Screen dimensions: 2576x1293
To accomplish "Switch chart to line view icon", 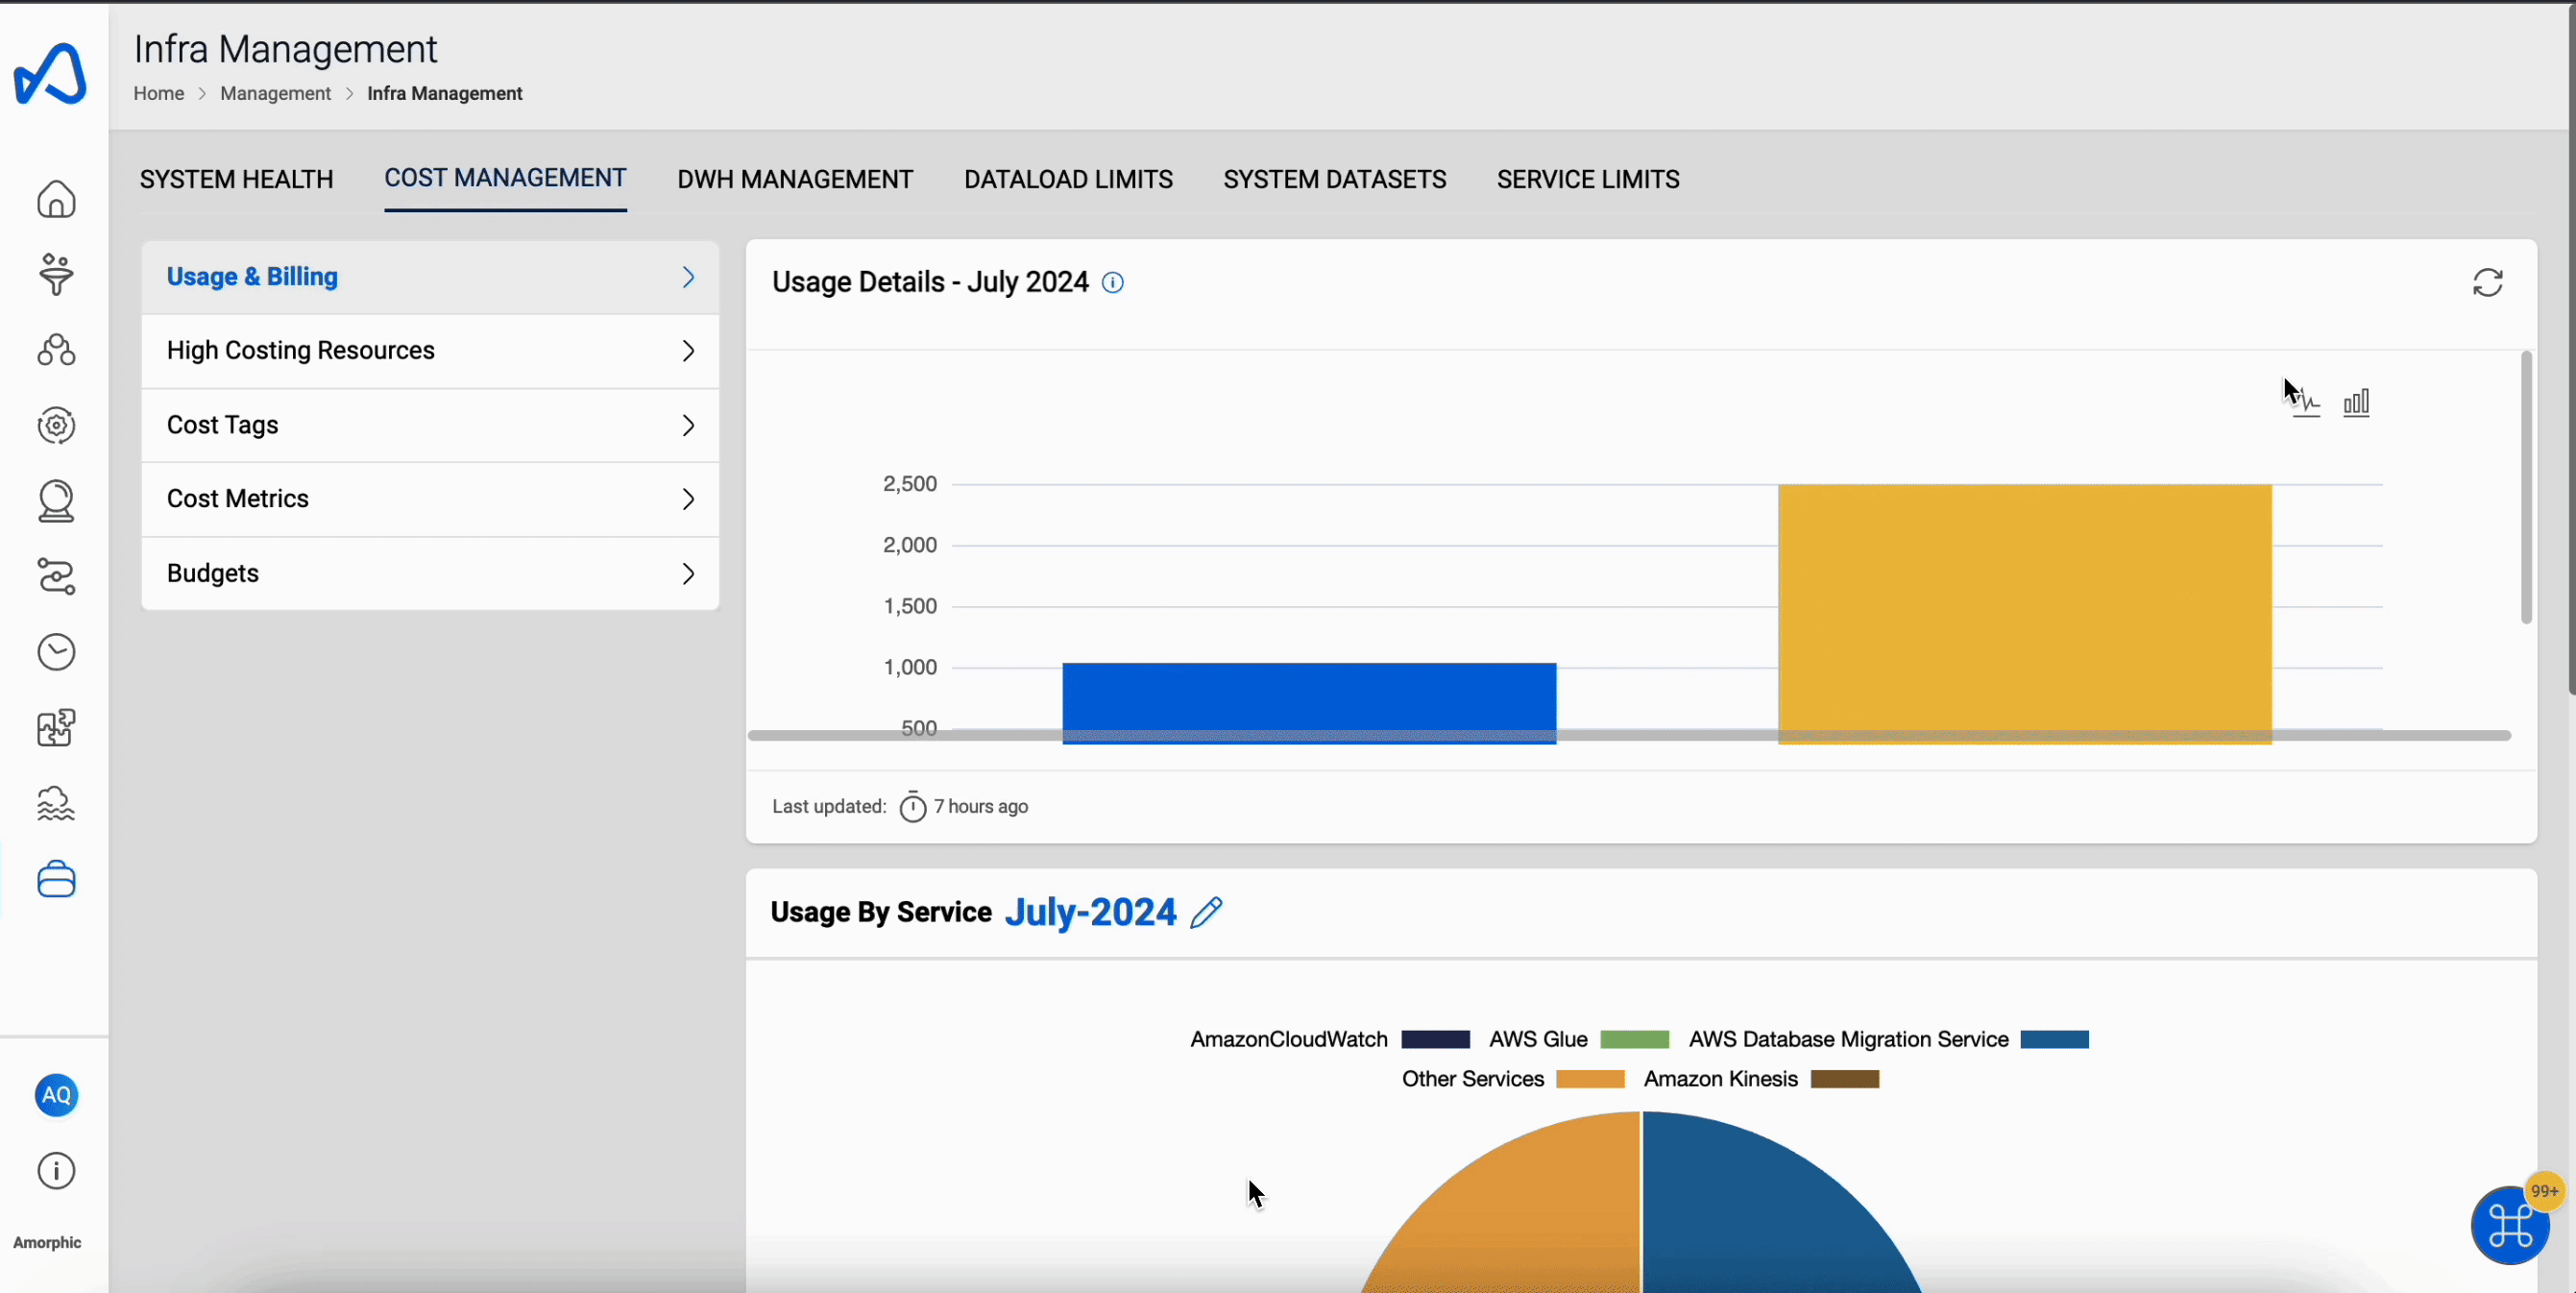I will click(2306, 403).
